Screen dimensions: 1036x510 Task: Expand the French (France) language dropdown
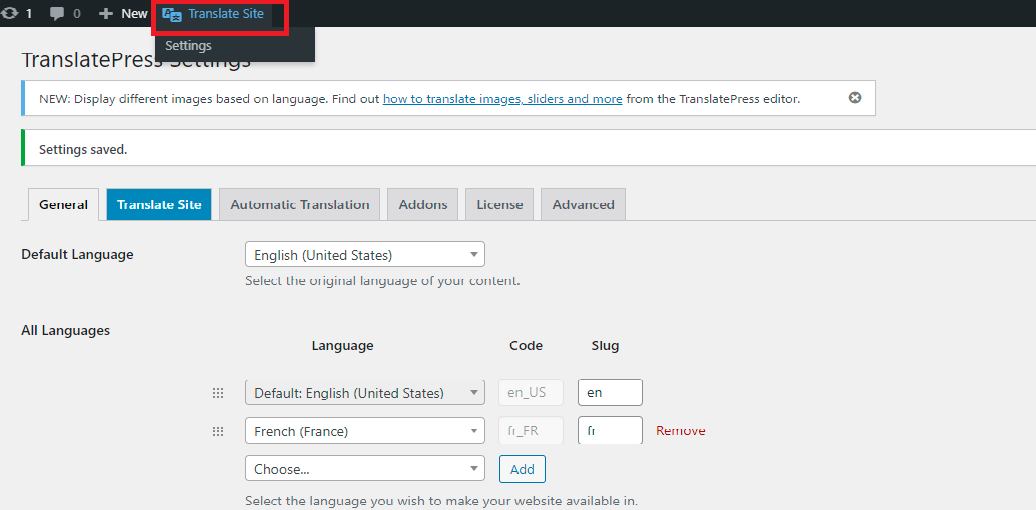point(364,431)
